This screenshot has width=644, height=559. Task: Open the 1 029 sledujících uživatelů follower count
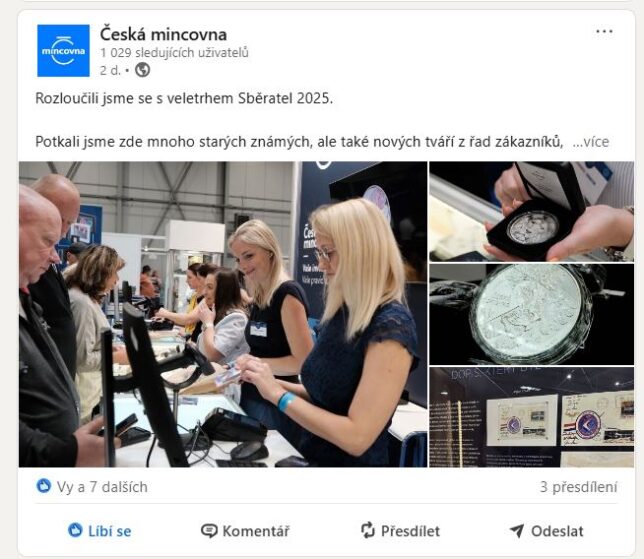click(x=174, y=53)
